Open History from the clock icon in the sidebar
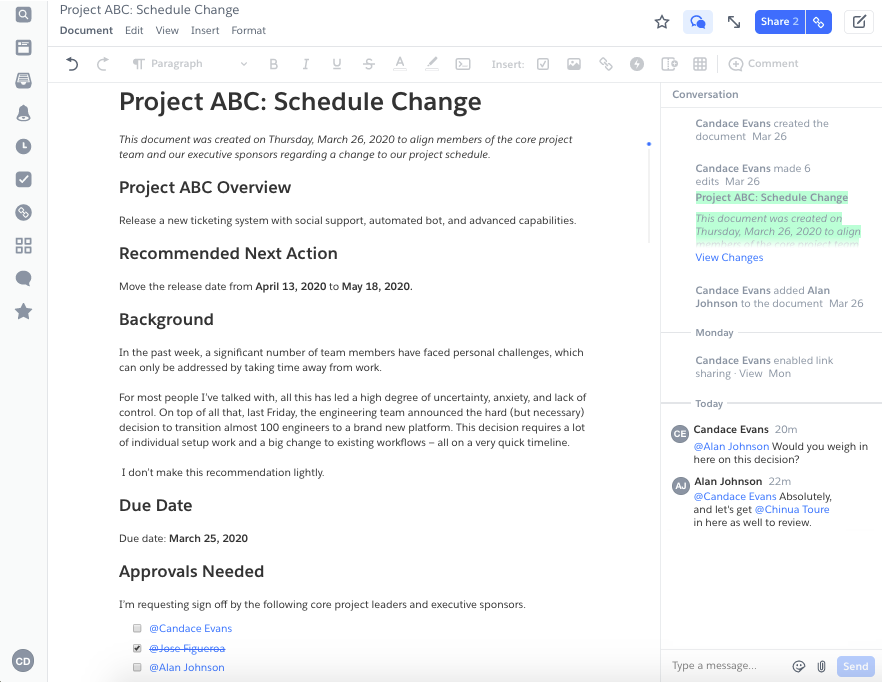 click(23, 146)
